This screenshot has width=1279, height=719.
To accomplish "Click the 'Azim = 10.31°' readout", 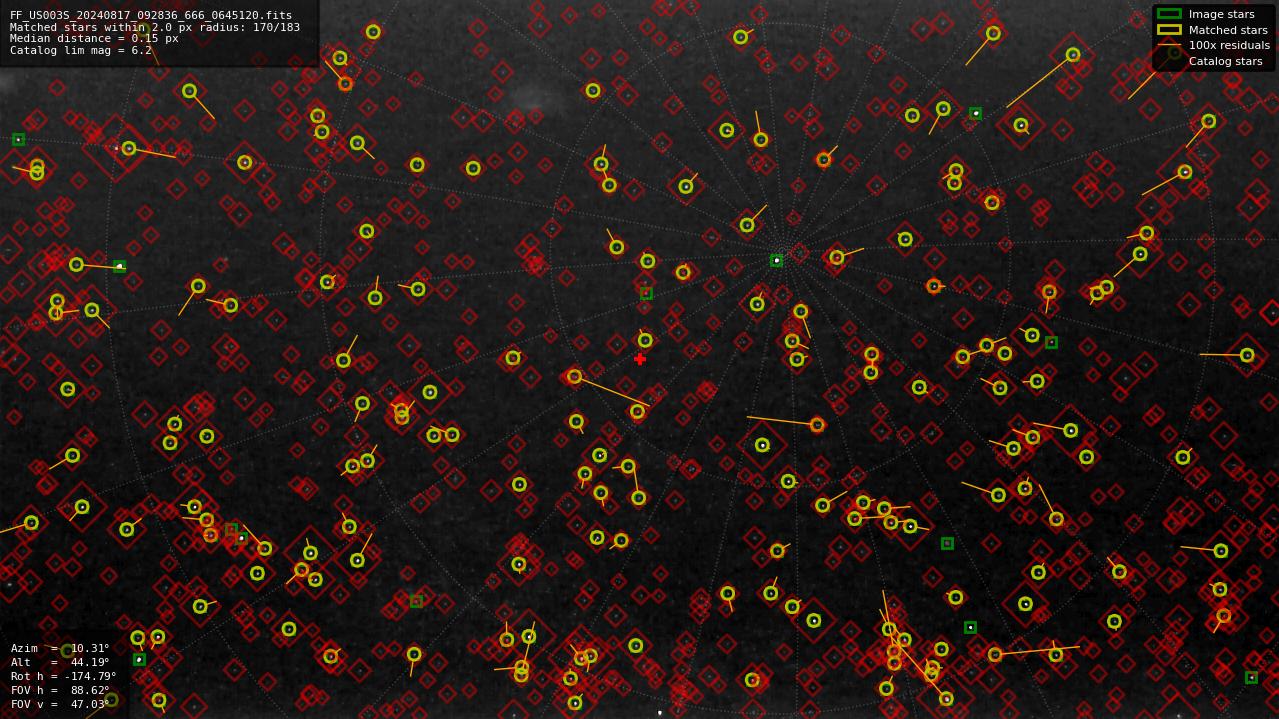I will pyautogui.click(x=60, y=648).
